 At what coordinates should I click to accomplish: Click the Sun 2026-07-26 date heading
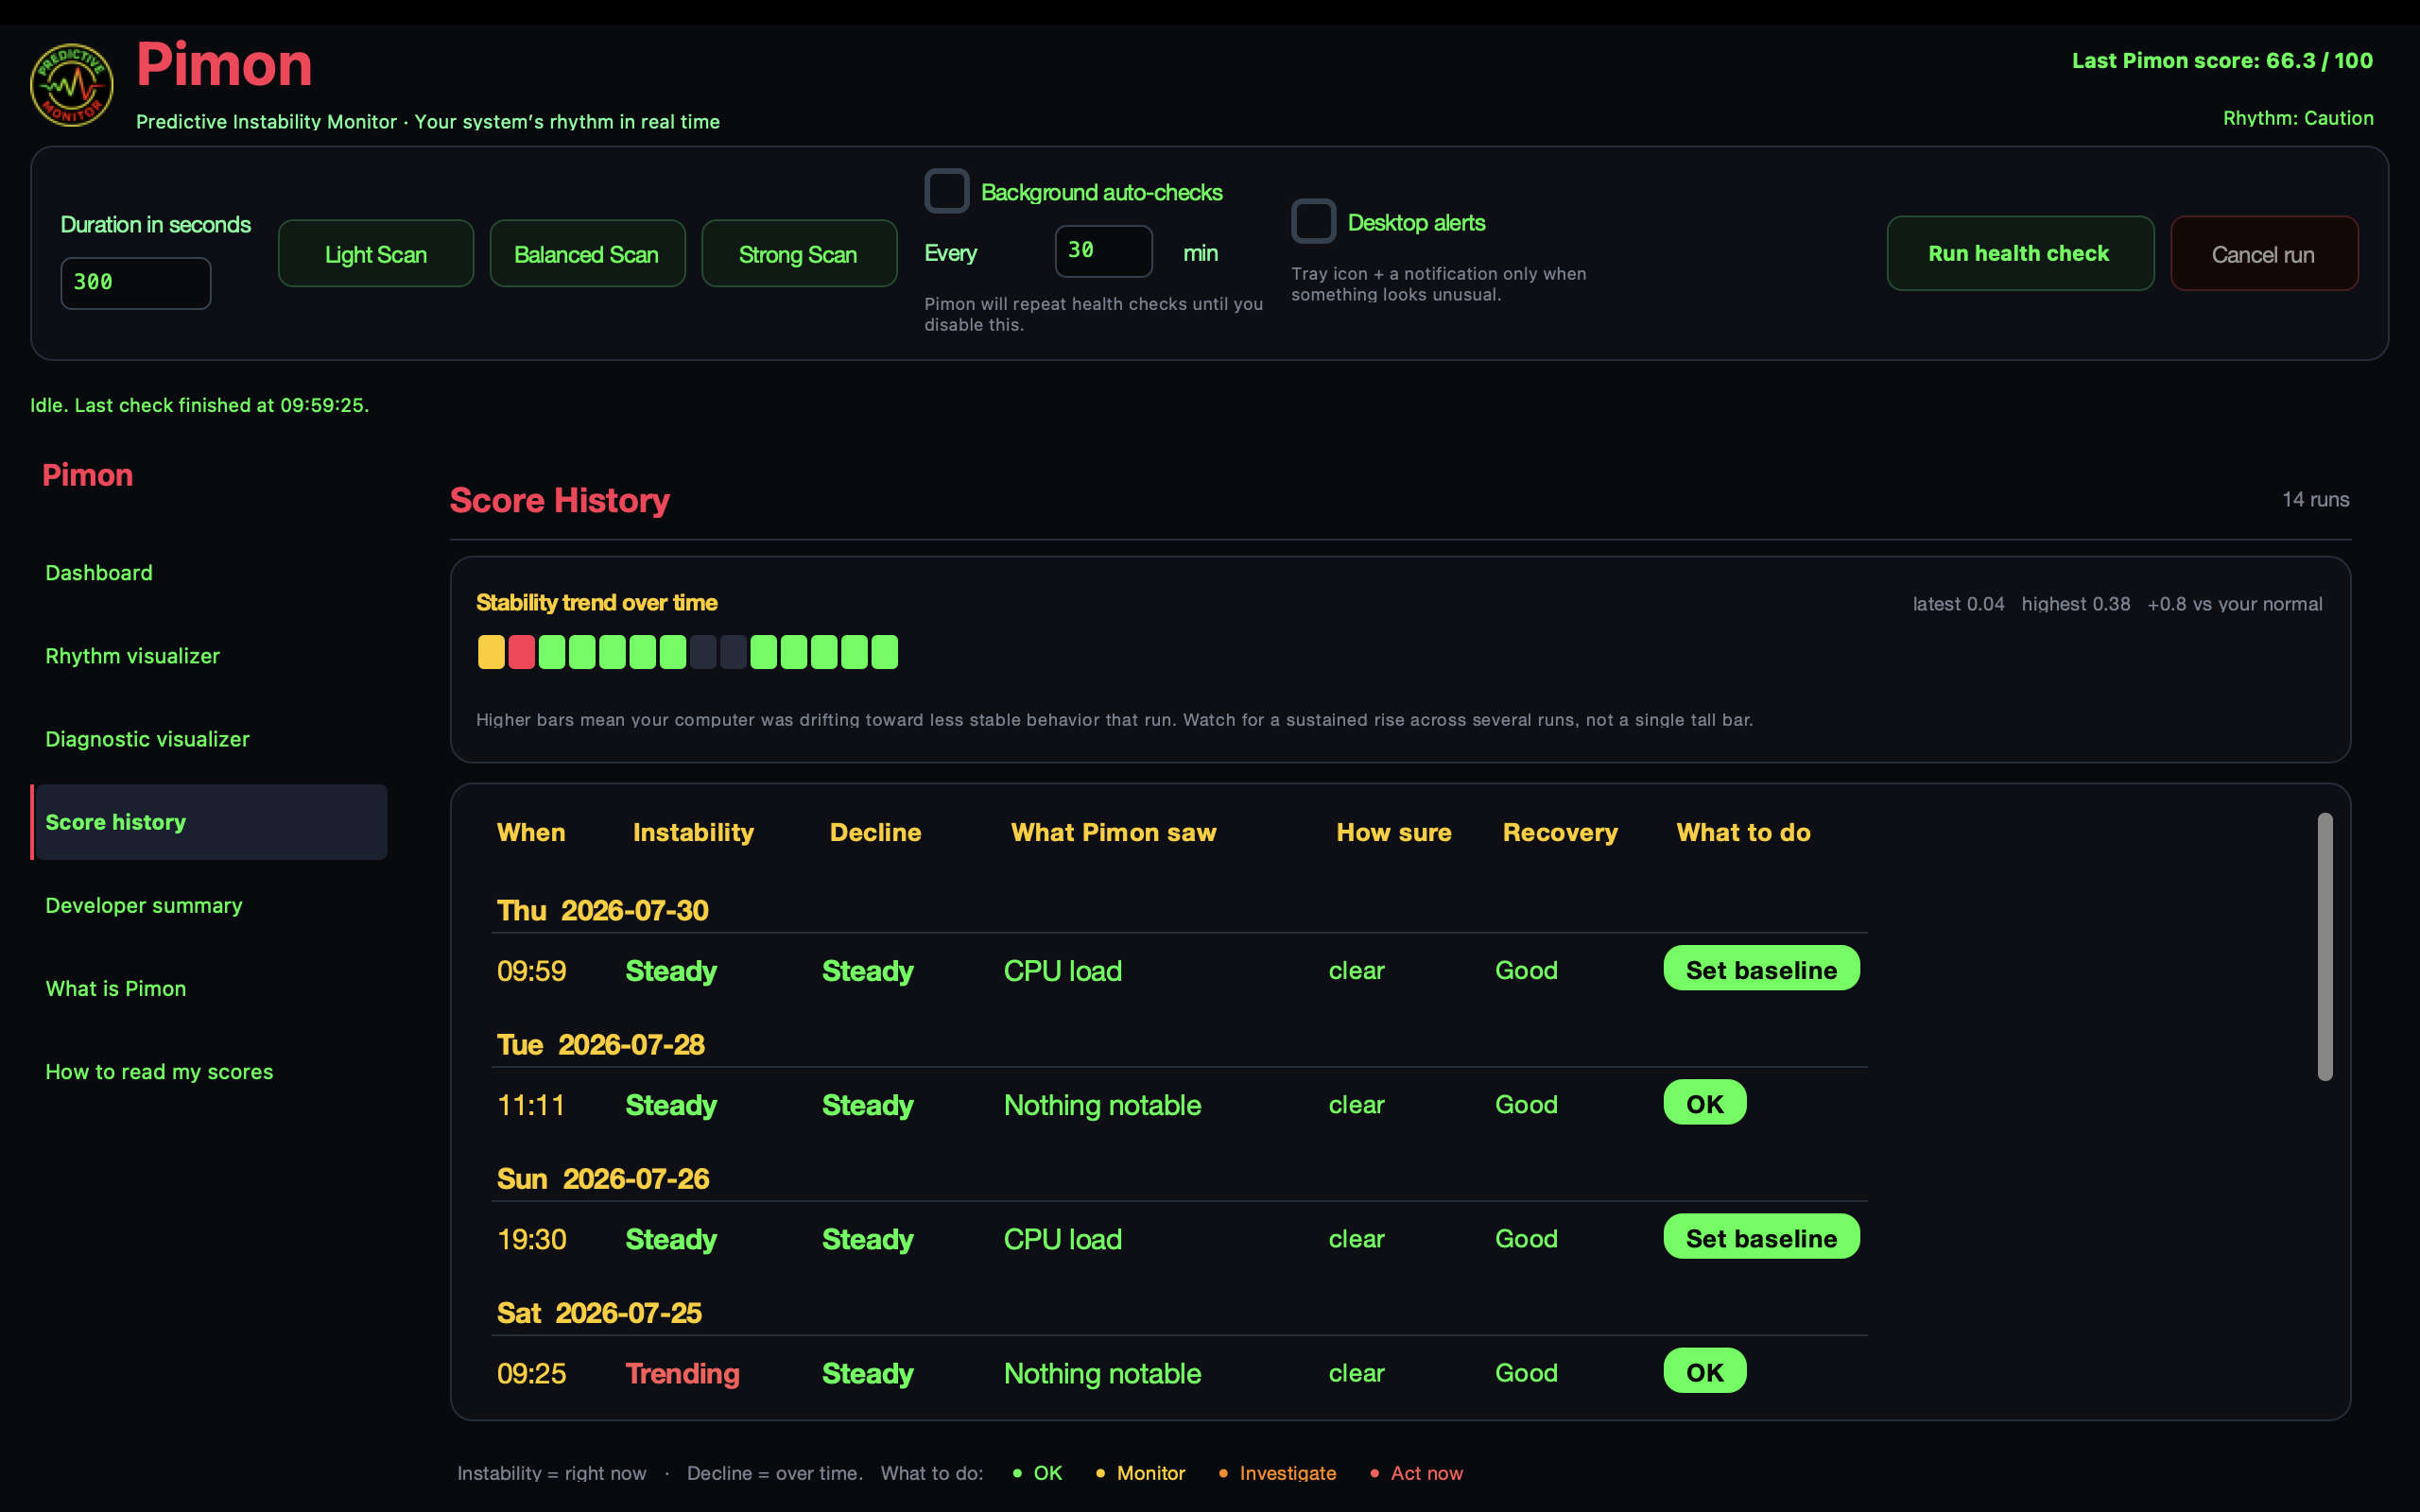pyautogui.click(x=603, y=1179)
